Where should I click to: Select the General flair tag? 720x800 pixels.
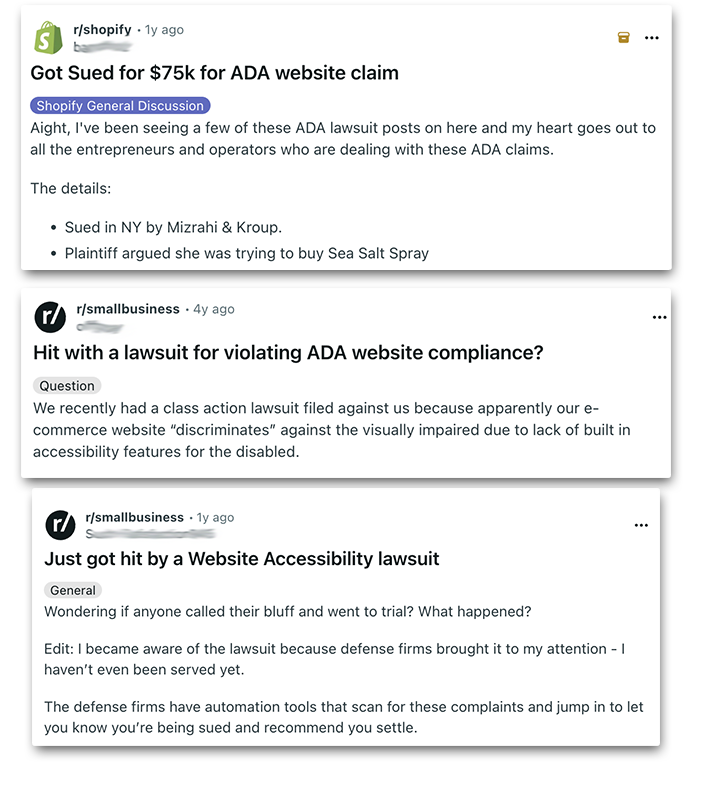(73, 590)
